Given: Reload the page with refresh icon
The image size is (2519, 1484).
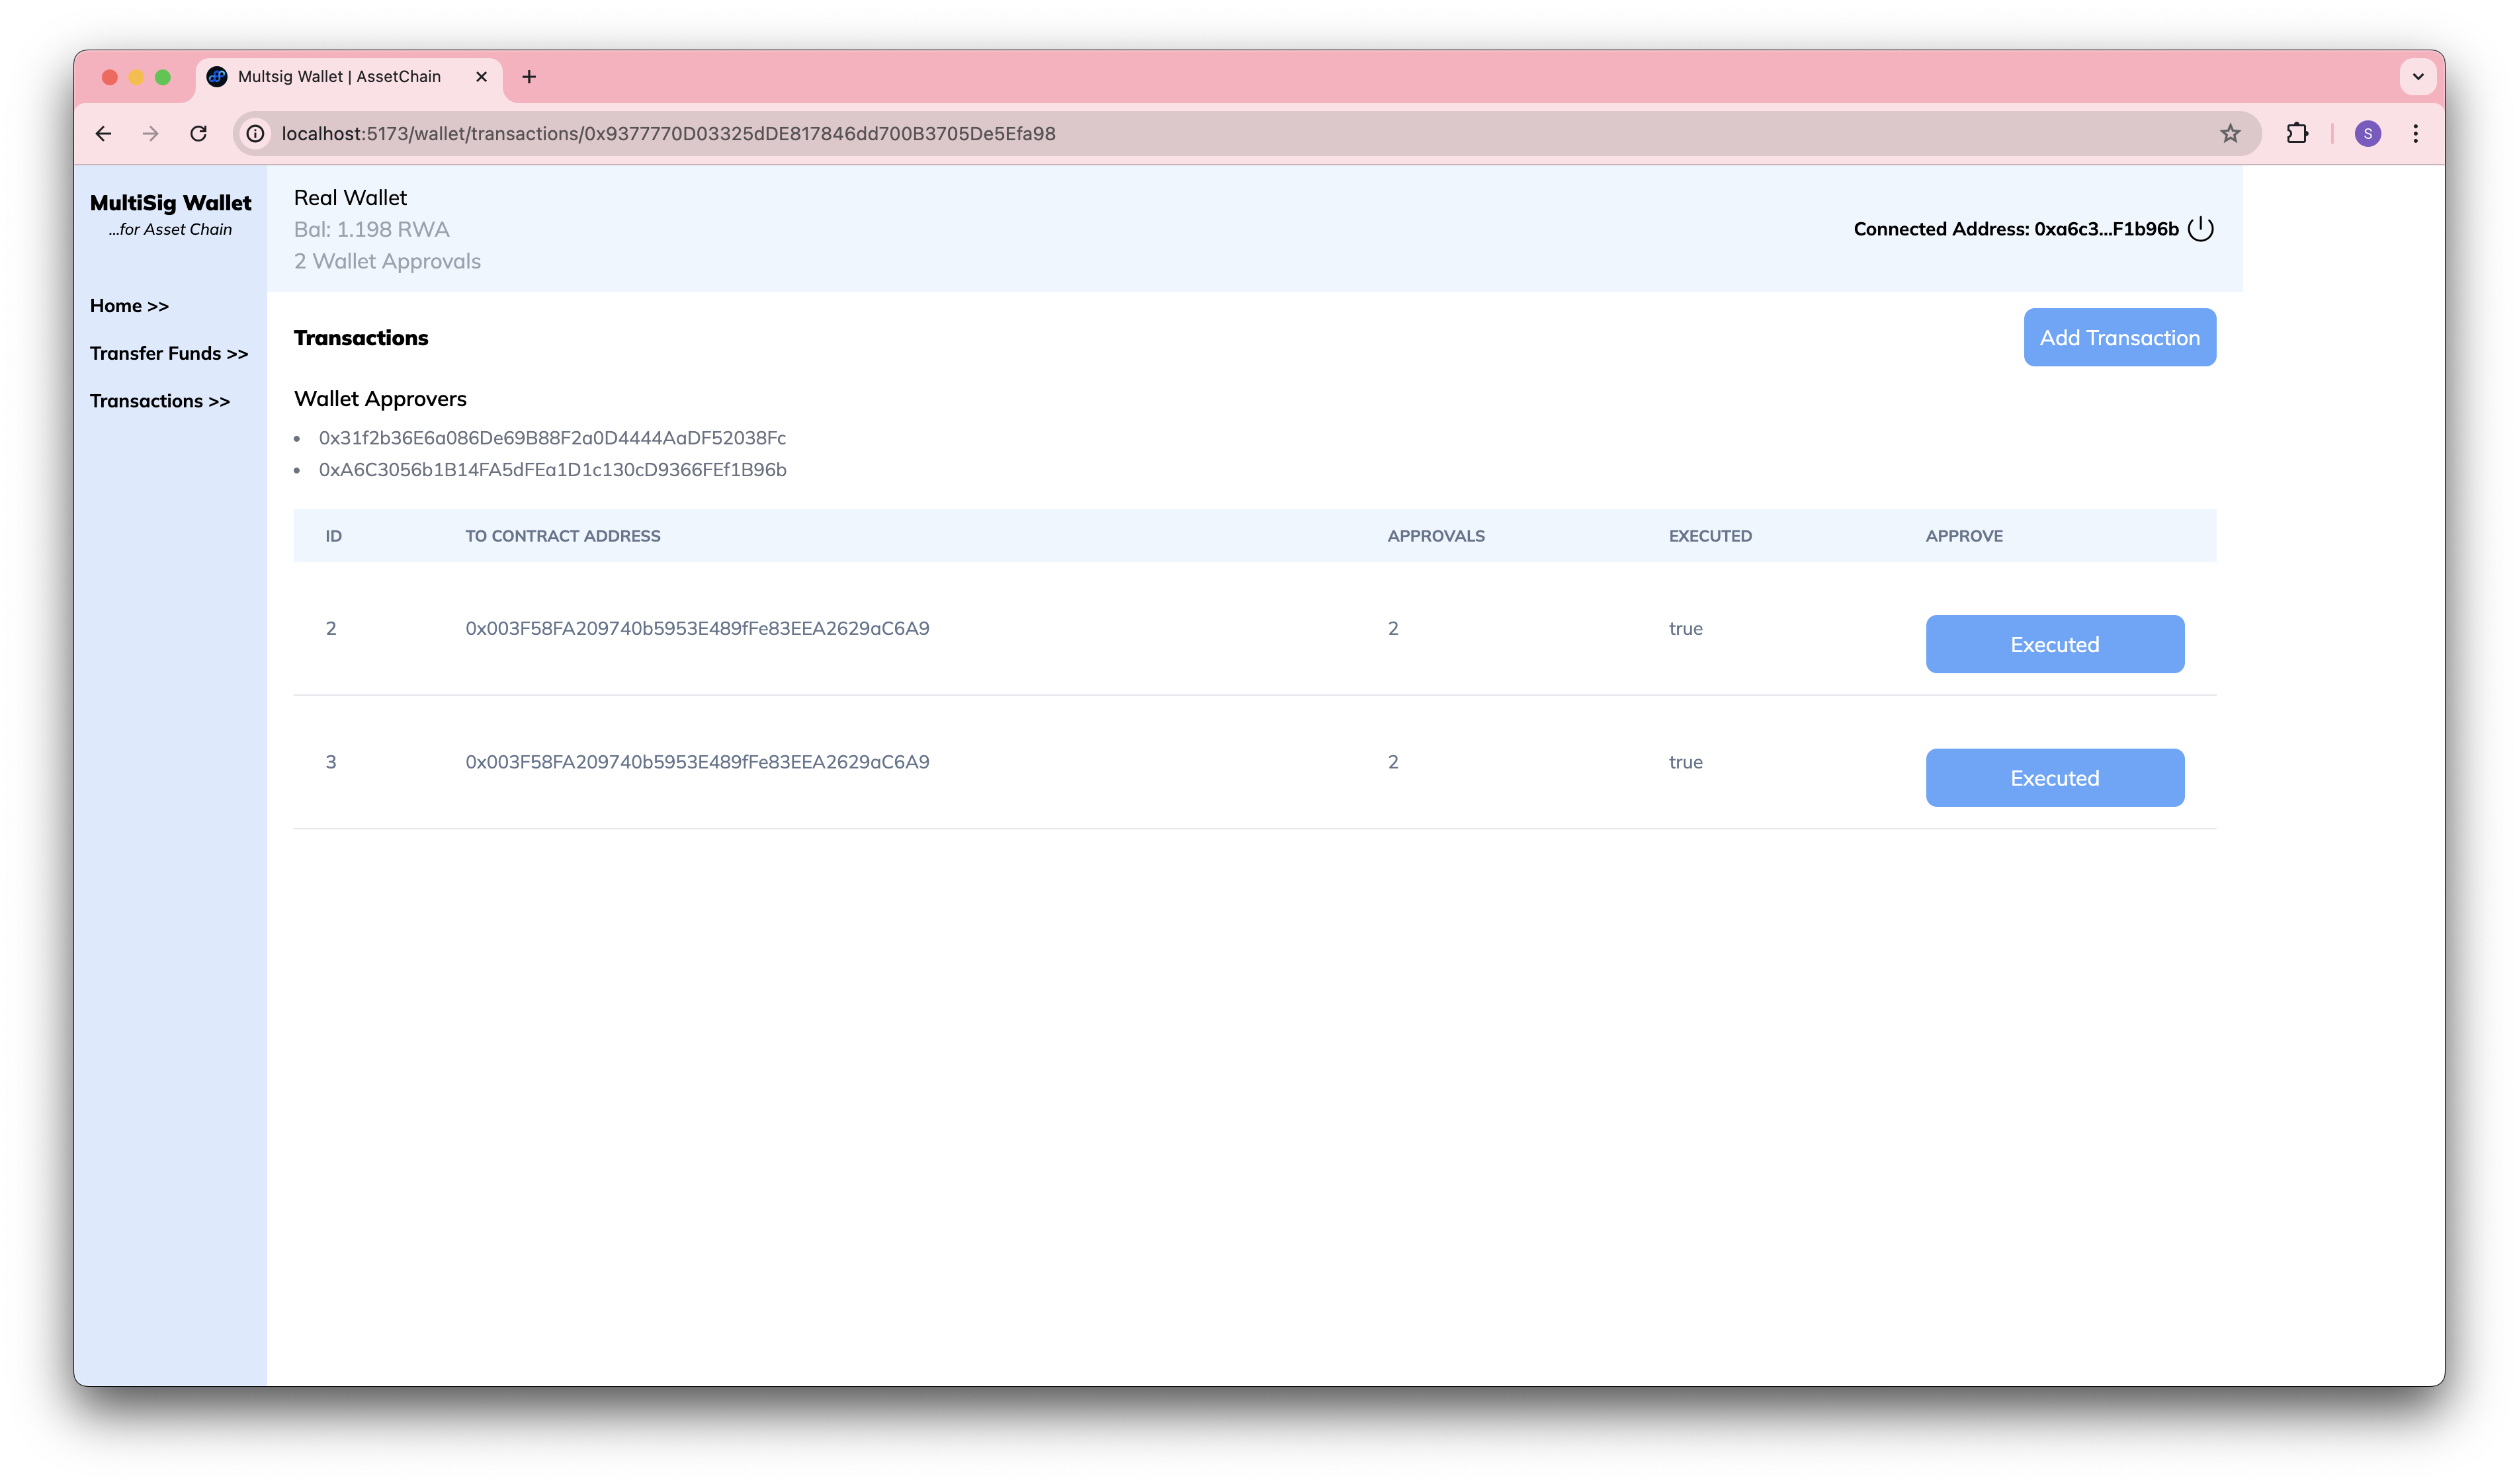Looking at the screenshot, I should (x=199, y=134).
